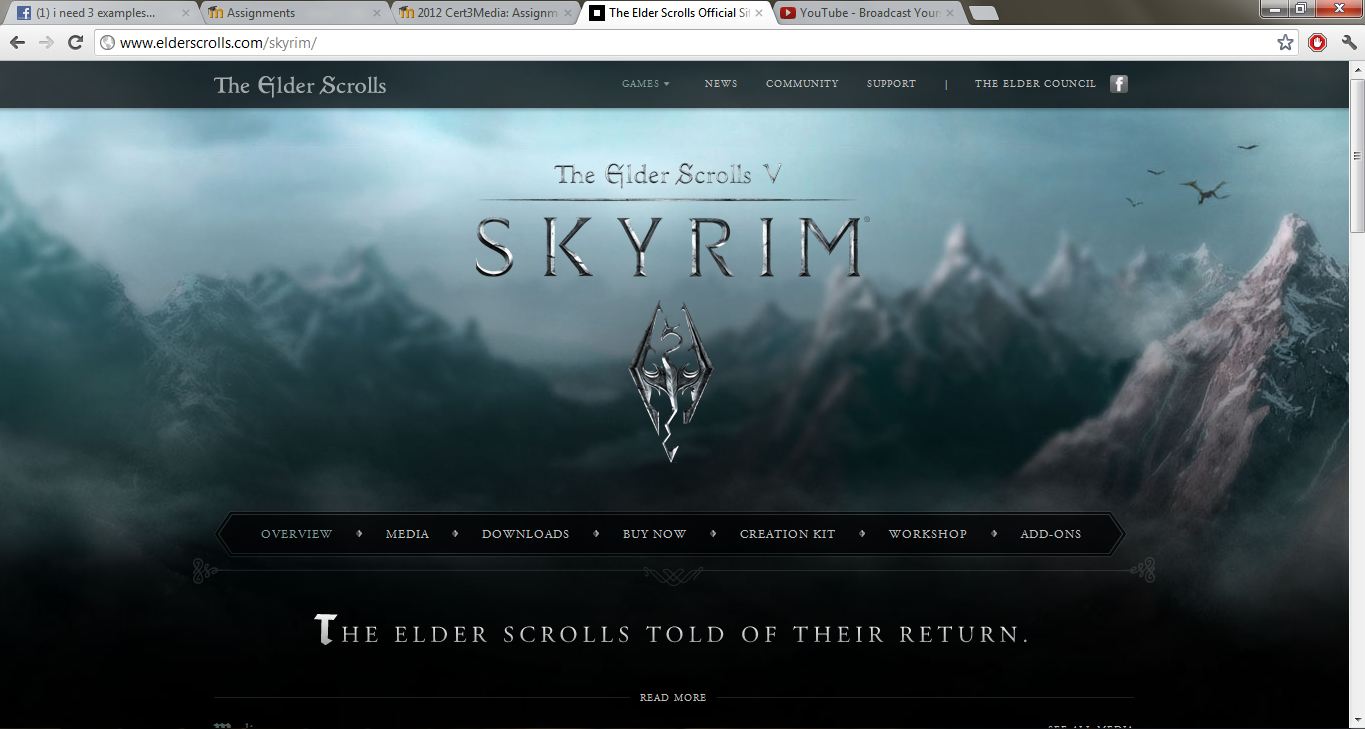The height and width of the screenshot is (729, 1365).
Task: Close the YouTube tab
Action: pos(950,13)
